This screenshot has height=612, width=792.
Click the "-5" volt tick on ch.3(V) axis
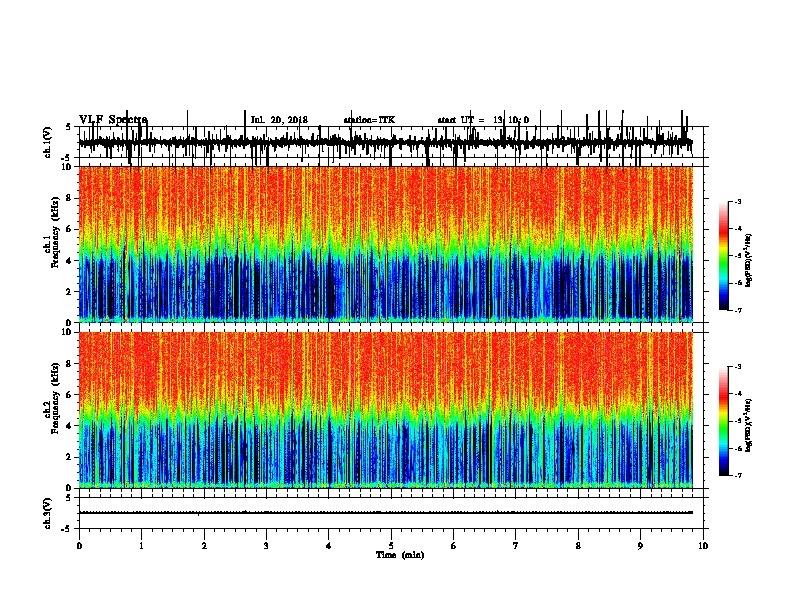coord(67,529)
